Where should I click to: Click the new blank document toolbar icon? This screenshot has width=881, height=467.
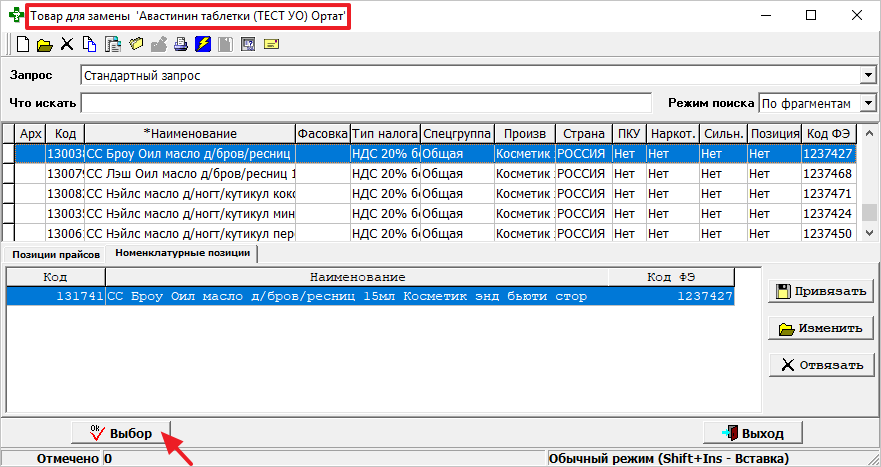(x=22, y=44)
